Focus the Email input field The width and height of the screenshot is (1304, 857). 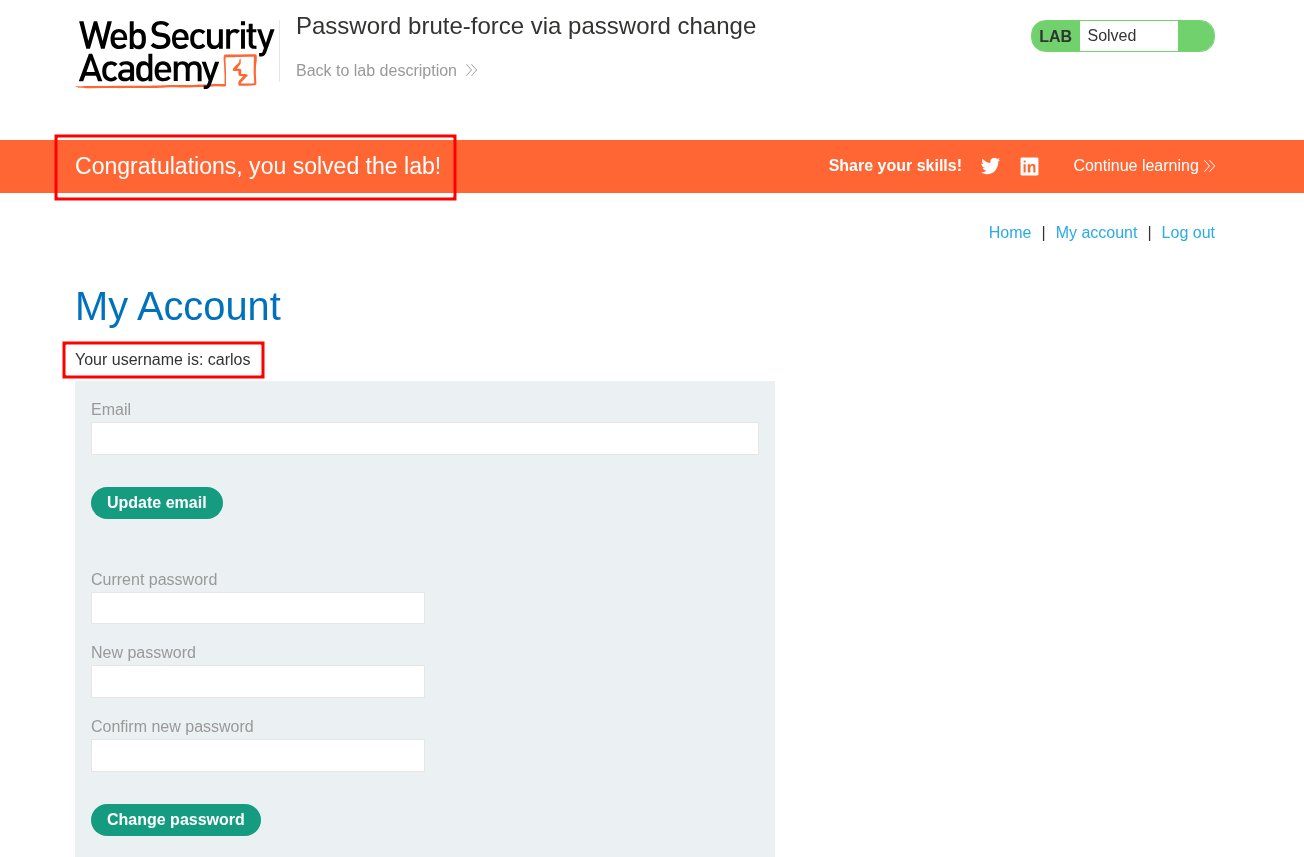pyautogui.click(x=424, y=439)
